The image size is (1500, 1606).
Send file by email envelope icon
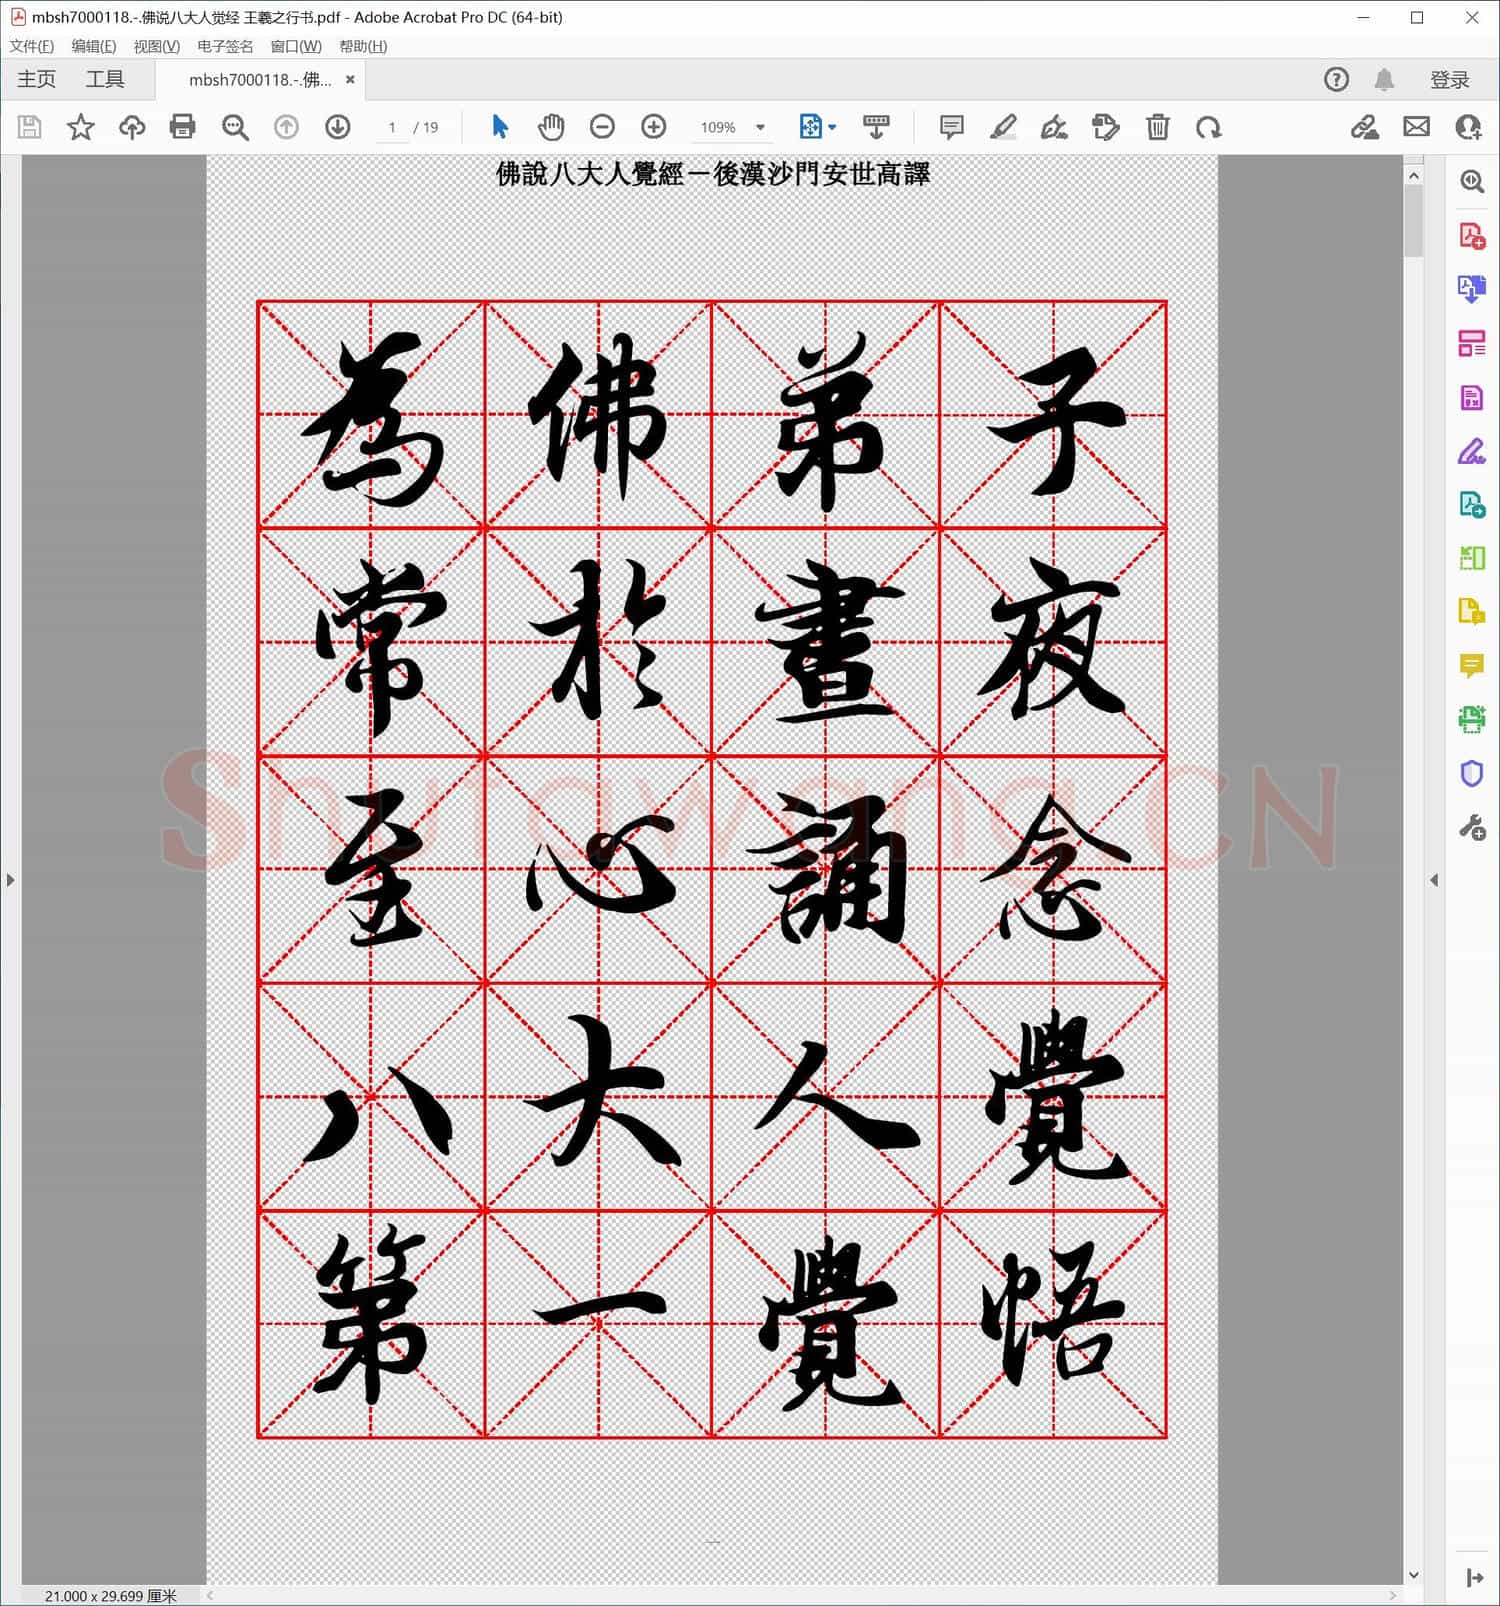point(1417,127)
